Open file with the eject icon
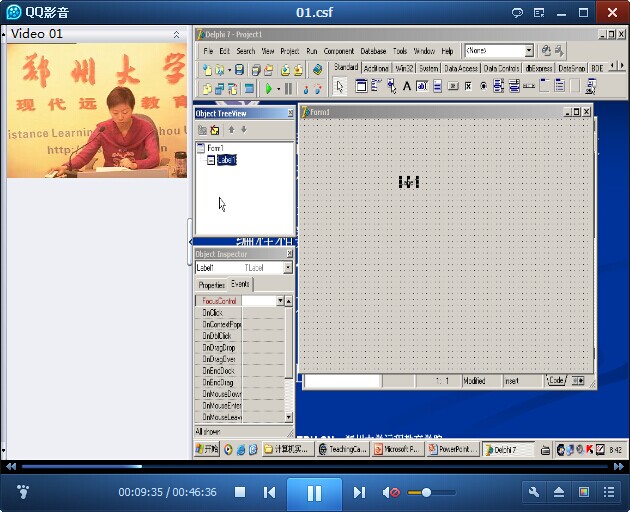The height and width of the screenshot is (512, 630). tap(559, 492)
